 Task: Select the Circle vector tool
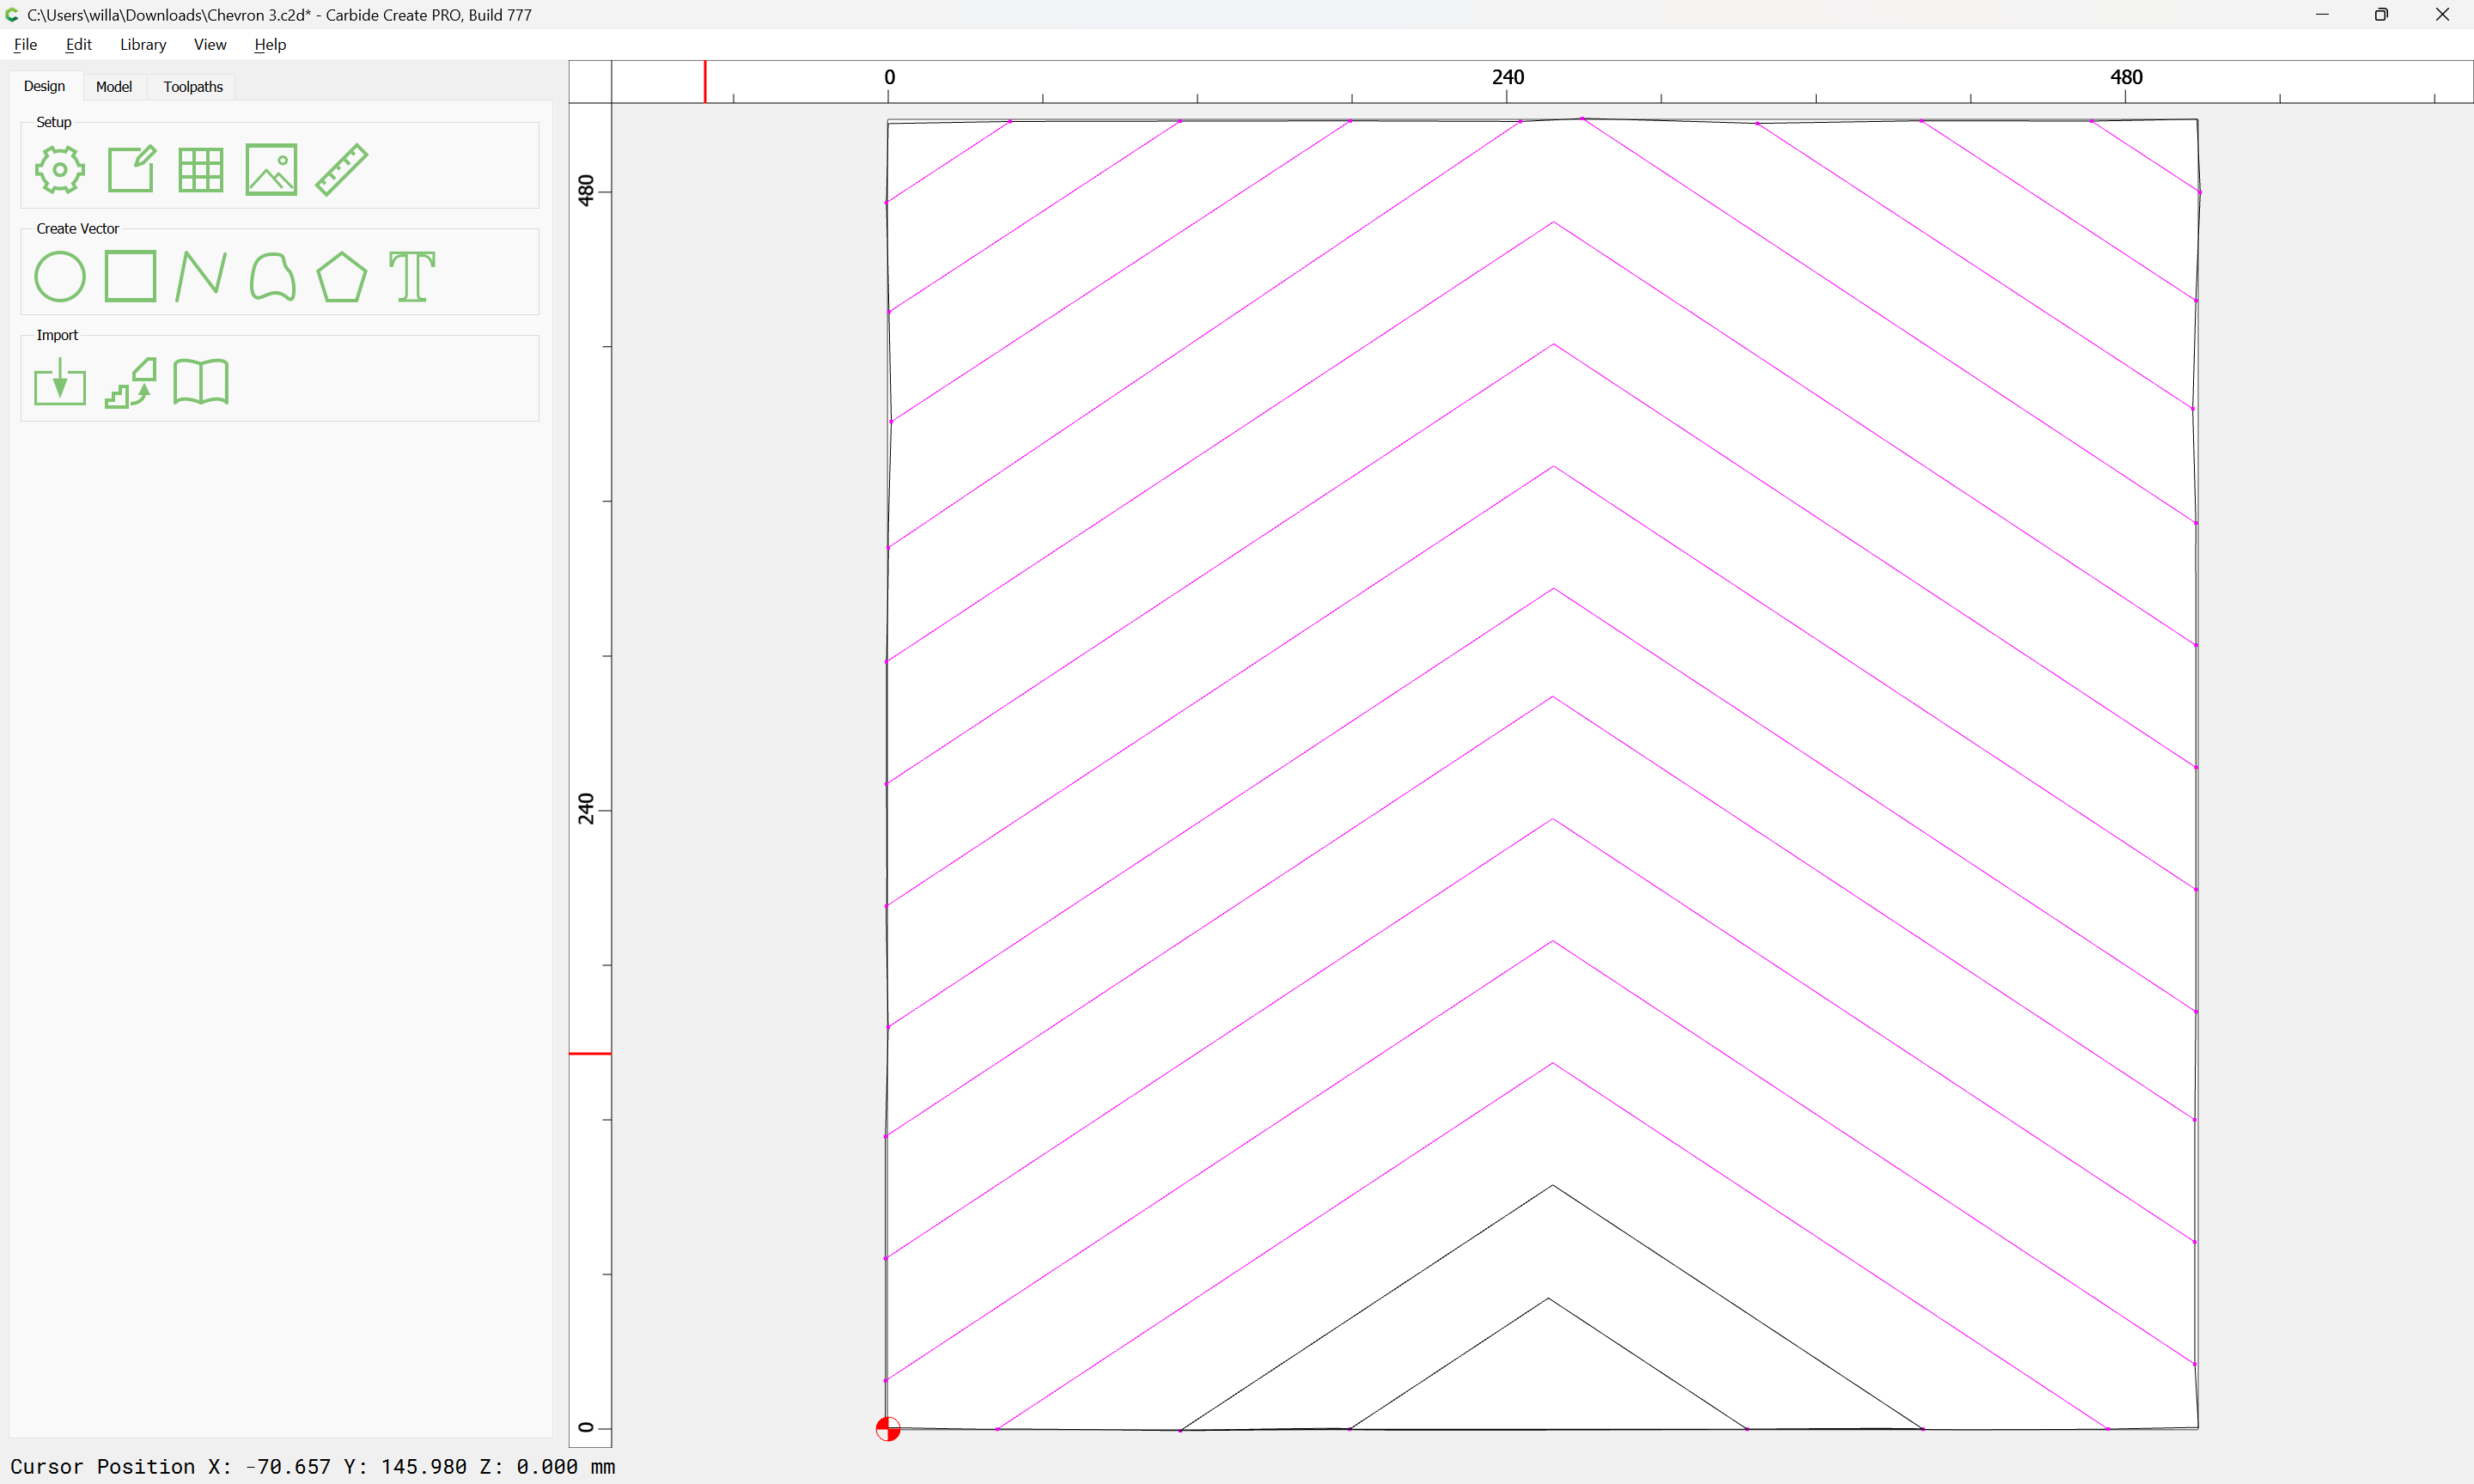[x=60, y=277]
